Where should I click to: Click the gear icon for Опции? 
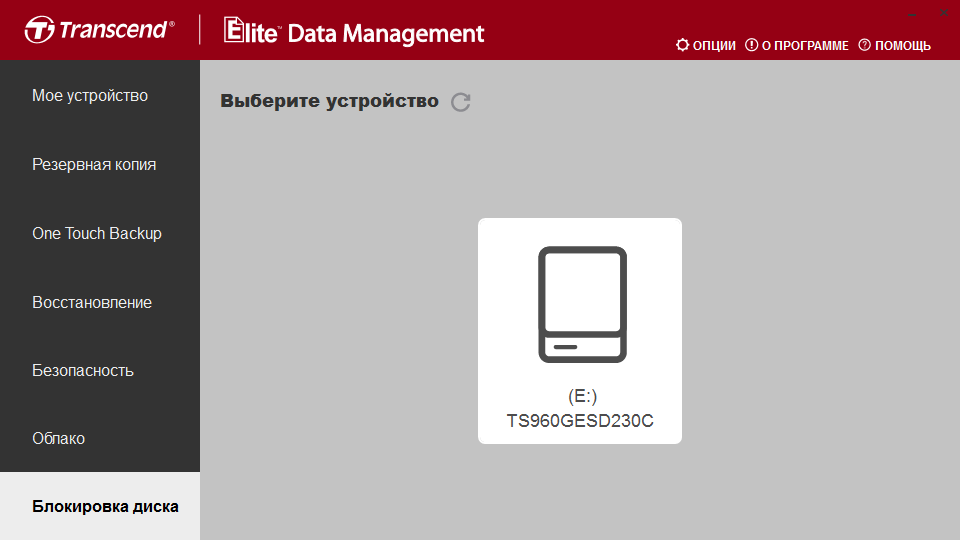(682, 45)
